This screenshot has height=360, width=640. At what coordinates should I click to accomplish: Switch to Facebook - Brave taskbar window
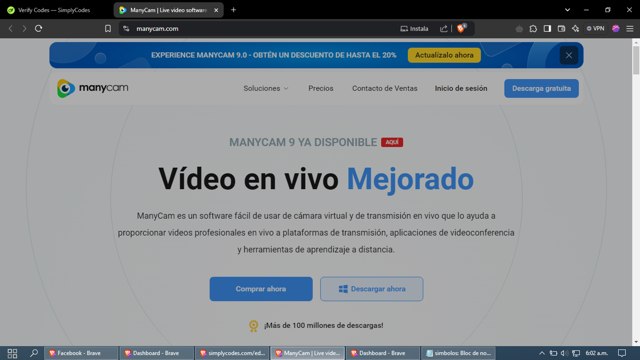(x=80, y=353)
